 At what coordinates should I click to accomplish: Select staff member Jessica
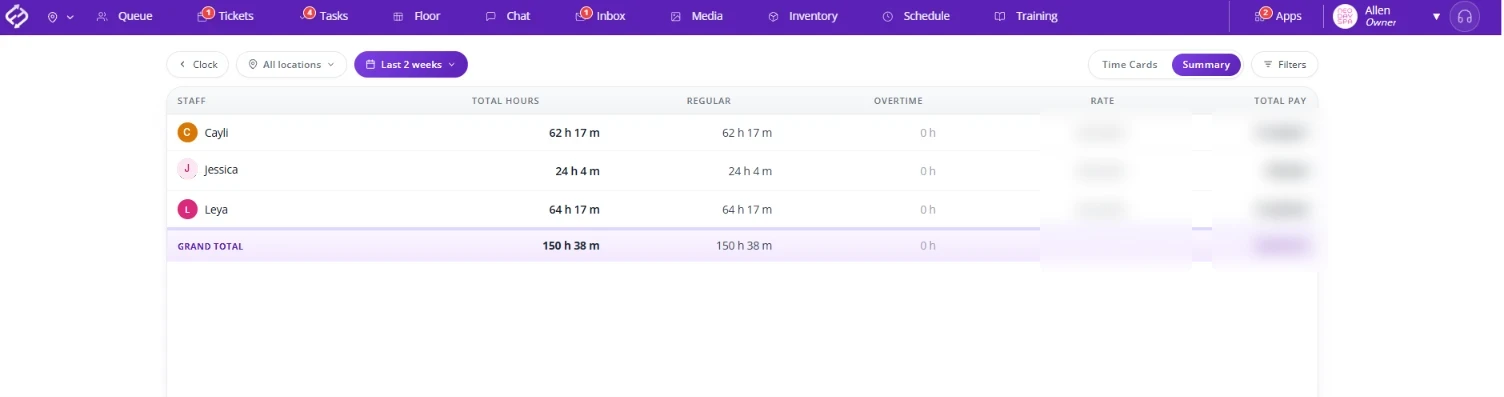click(208, 170)
